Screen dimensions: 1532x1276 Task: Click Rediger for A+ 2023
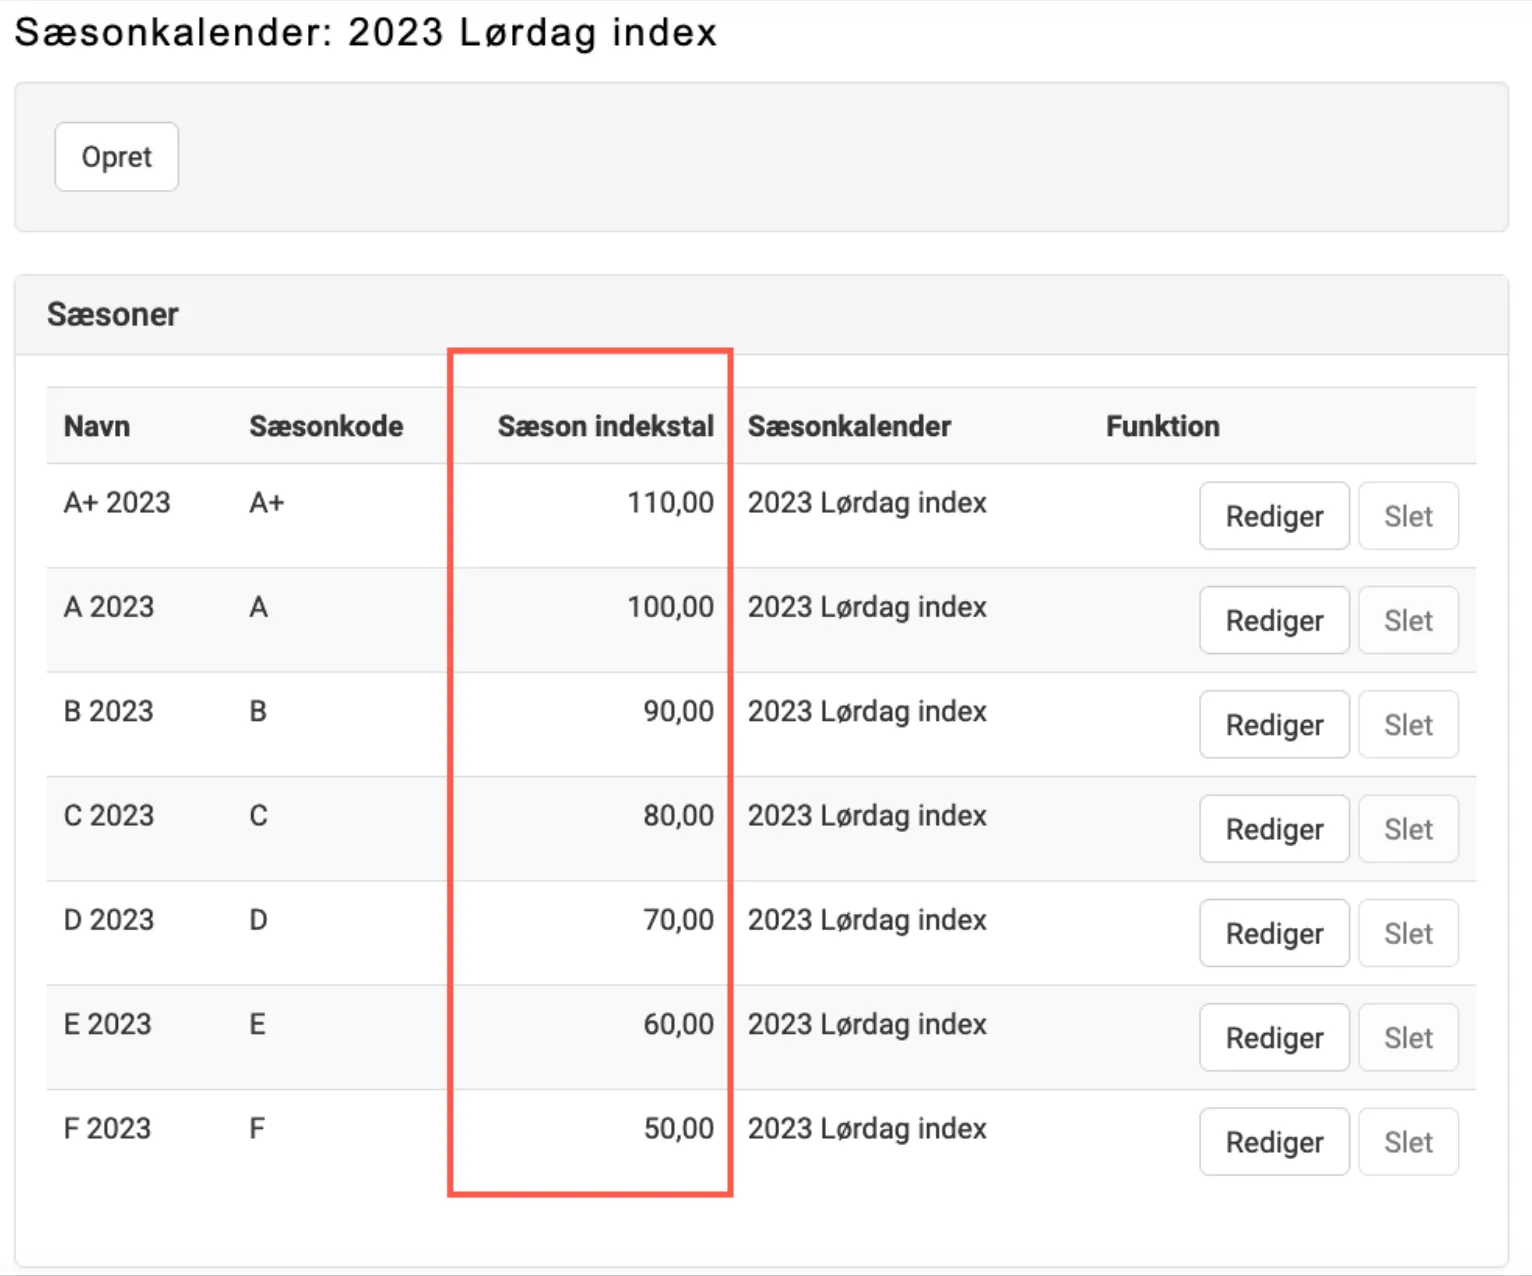pyautogui.click(x=1274, y=516)
